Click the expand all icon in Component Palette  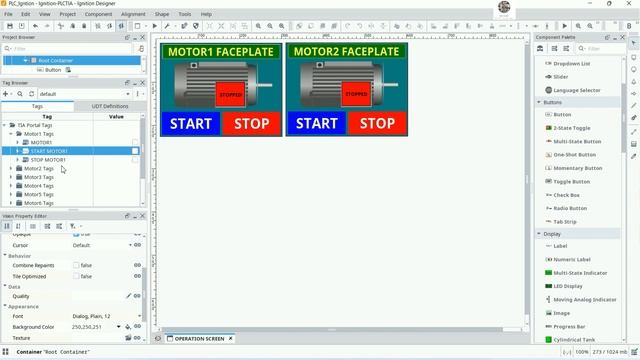[554, 49]
